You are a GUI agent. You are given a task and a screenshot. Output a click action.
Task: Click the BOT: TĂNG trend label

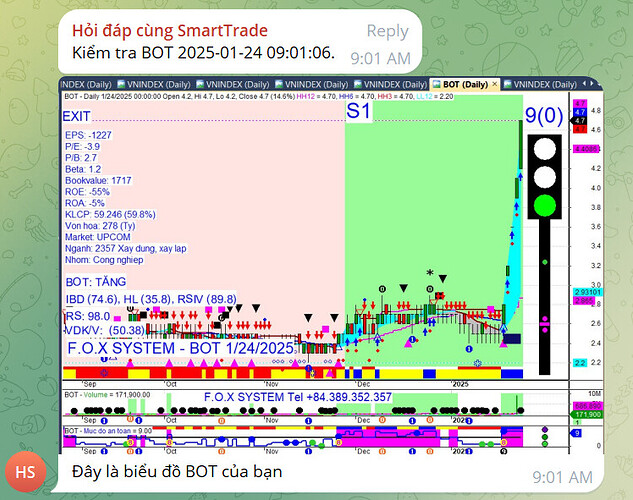(x=96, y=282)
